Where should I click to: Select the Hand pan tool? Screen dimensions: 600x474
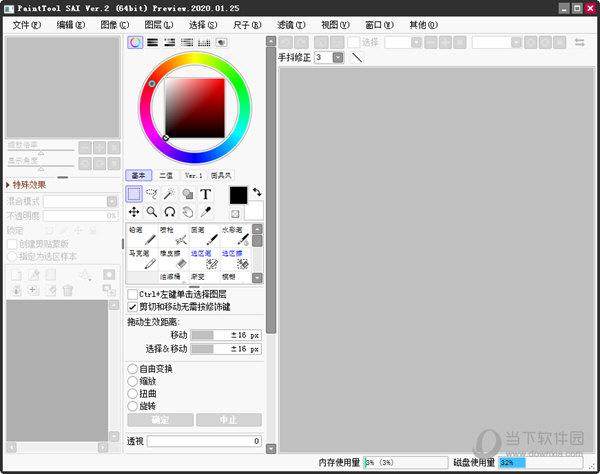tap(188, 212)
